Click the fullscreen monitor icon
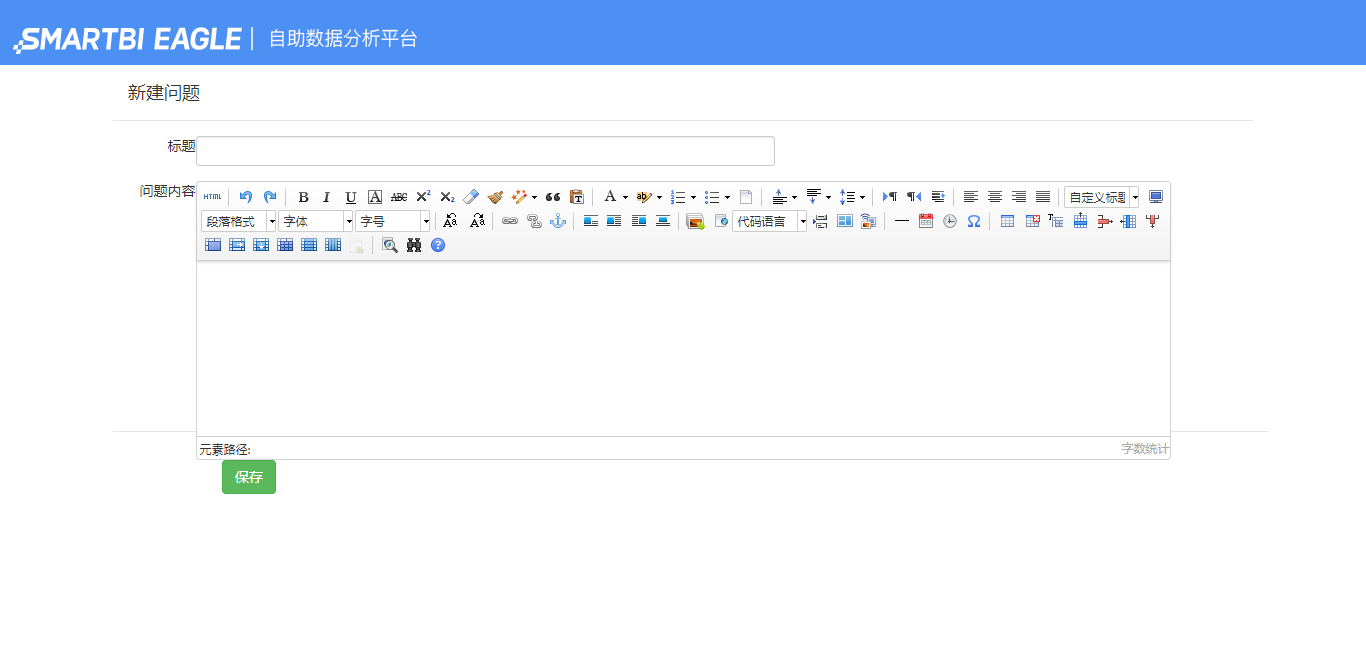The height and width of the screenshot is (657, 1366). [1156, 197]
